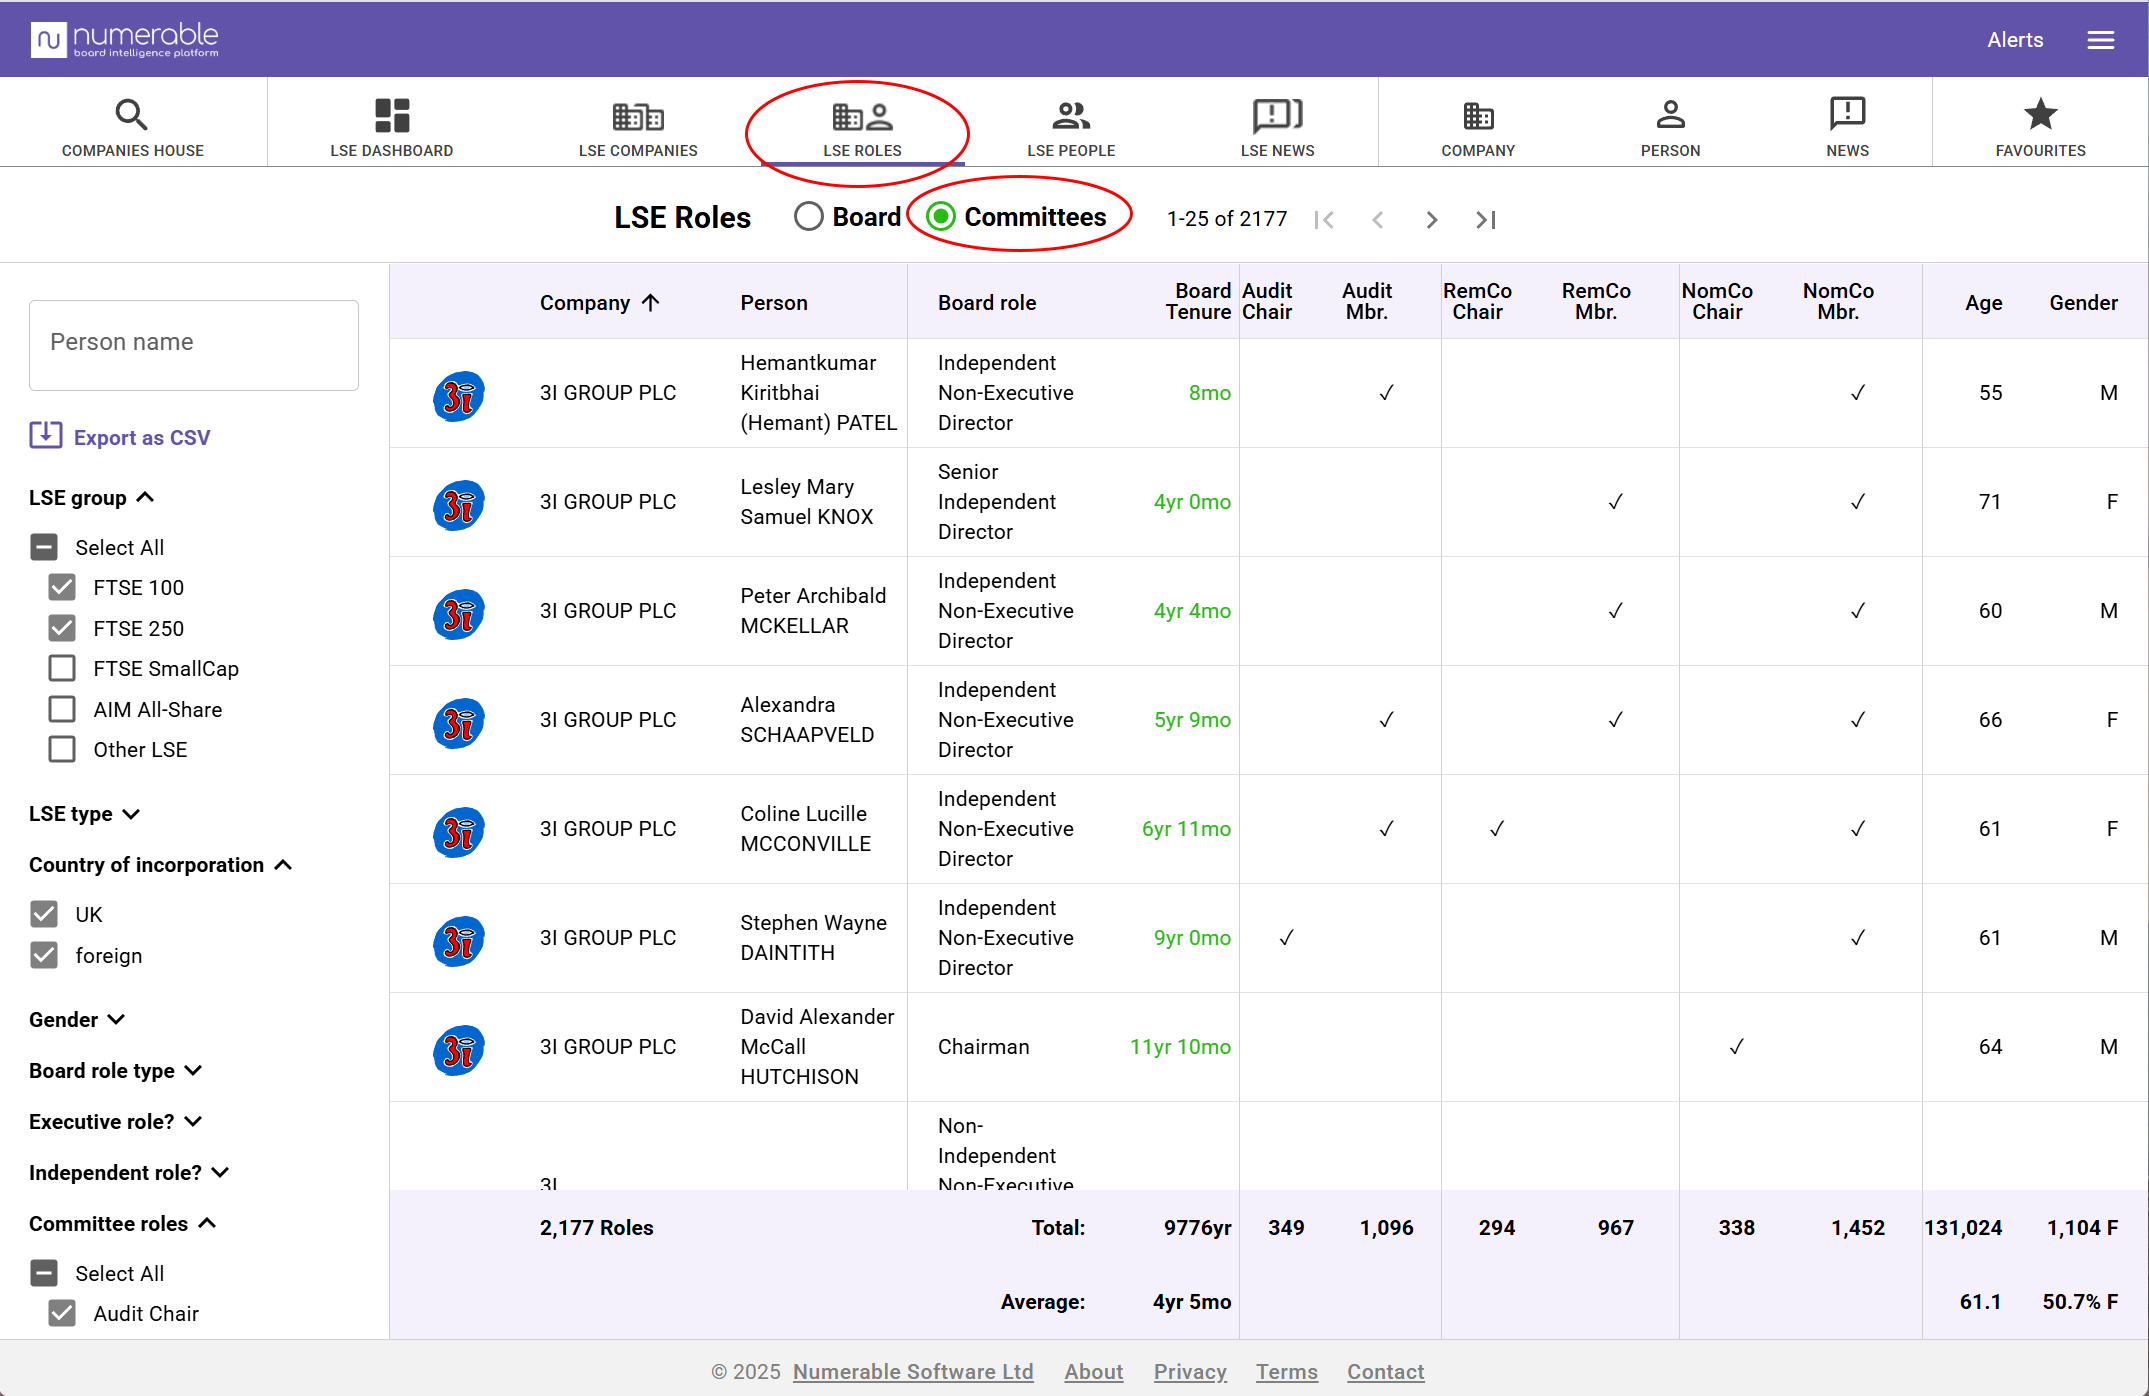Expand the LSE type filter
2149x1396 pixels.
click(85, 814)
